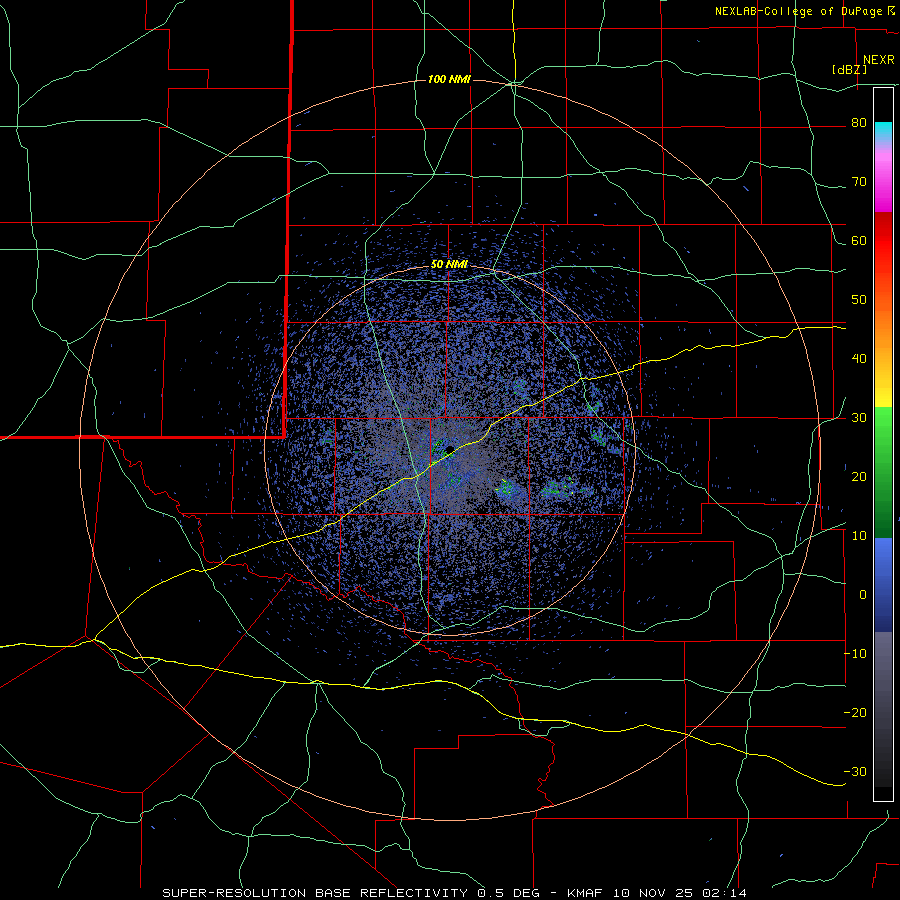This screenshot has width=900, height=900.
Task: Click the 40 value on dBZ scale
Action: point(859,359)
